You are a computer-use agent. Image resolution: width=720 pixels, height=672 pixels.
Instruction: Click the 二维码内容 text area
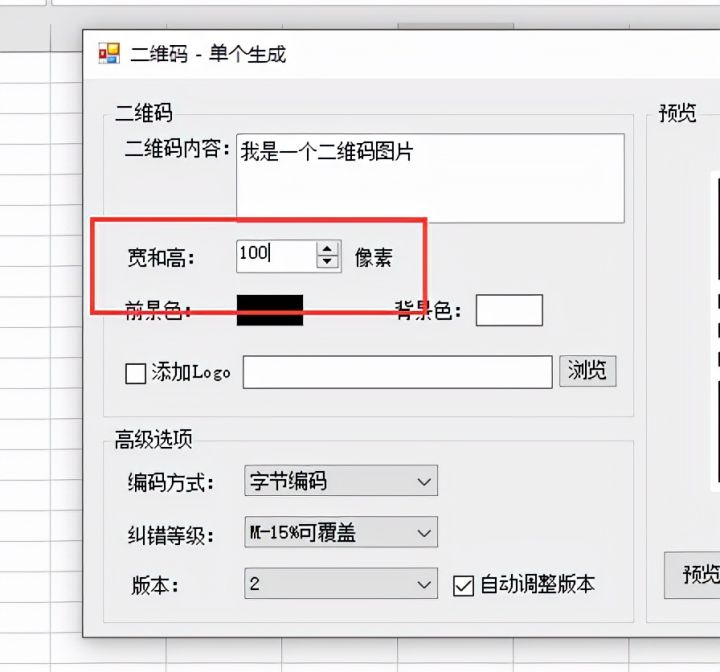[x=430, y=178]
